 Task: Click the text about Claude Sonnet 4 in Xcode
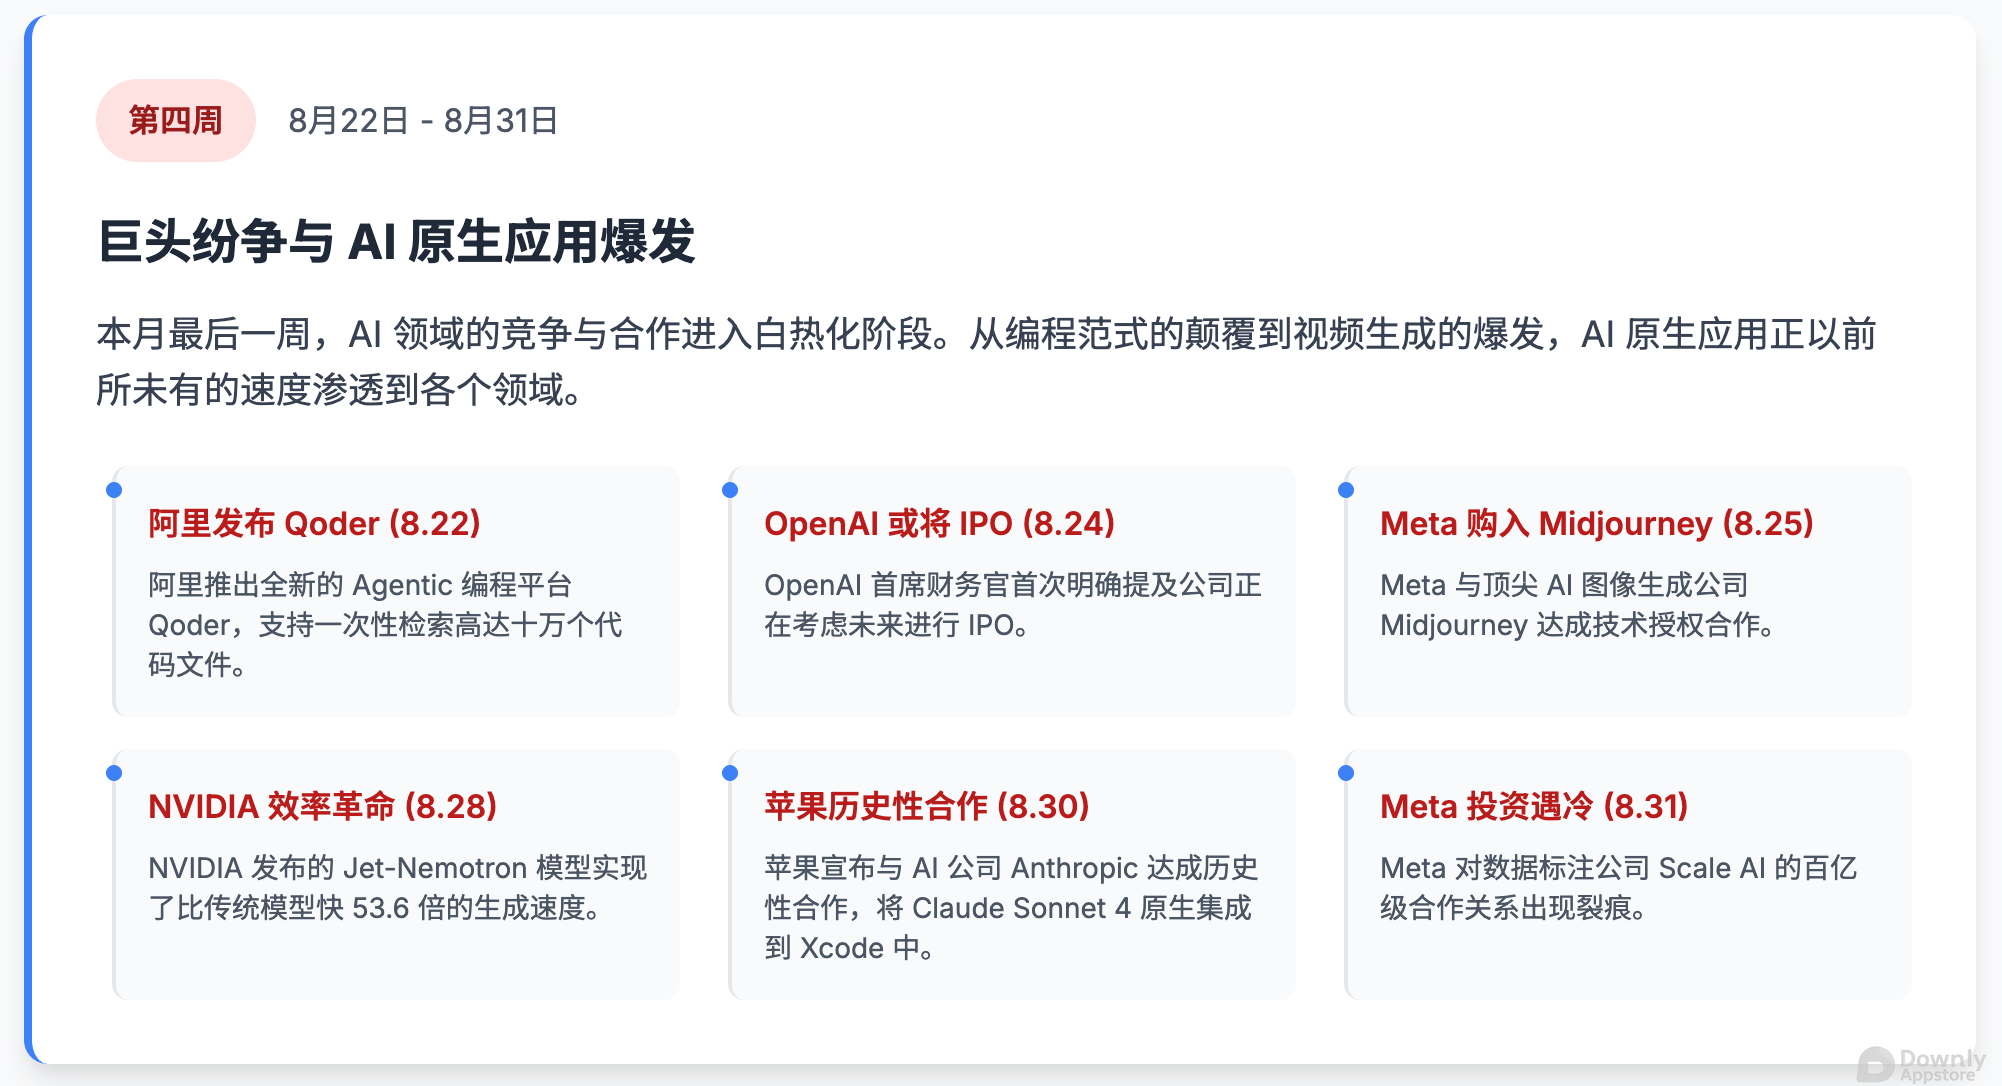tap(1011, 907)
